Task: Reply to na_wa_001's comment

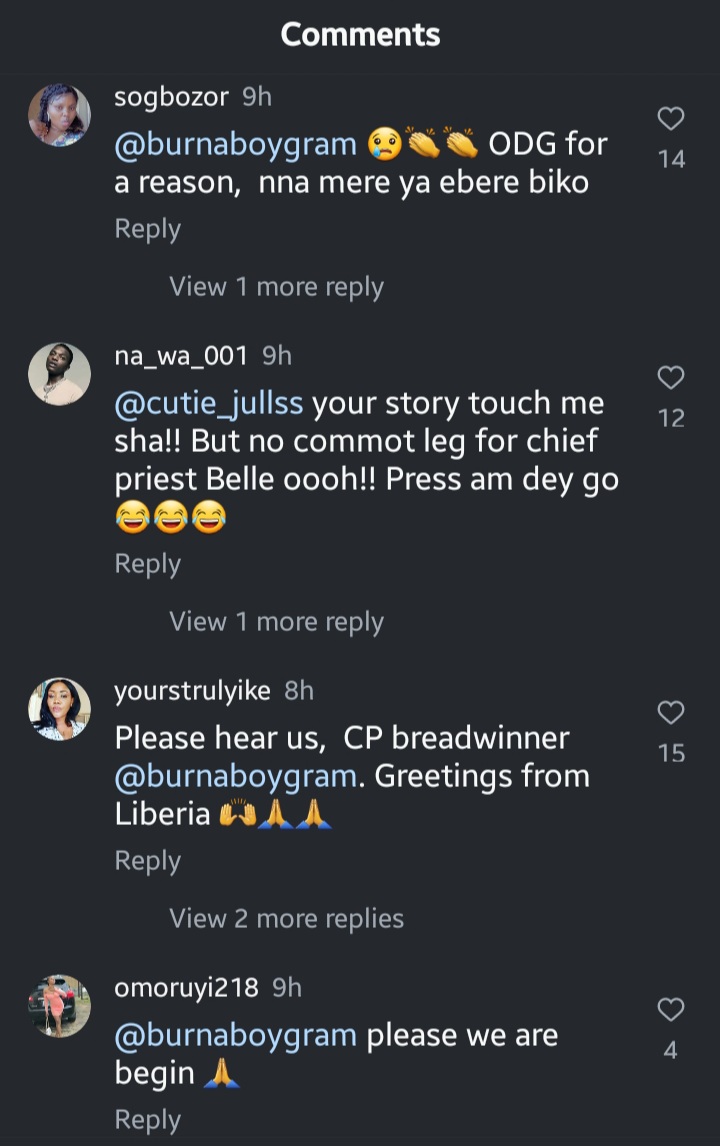Action: click(147, 564)
